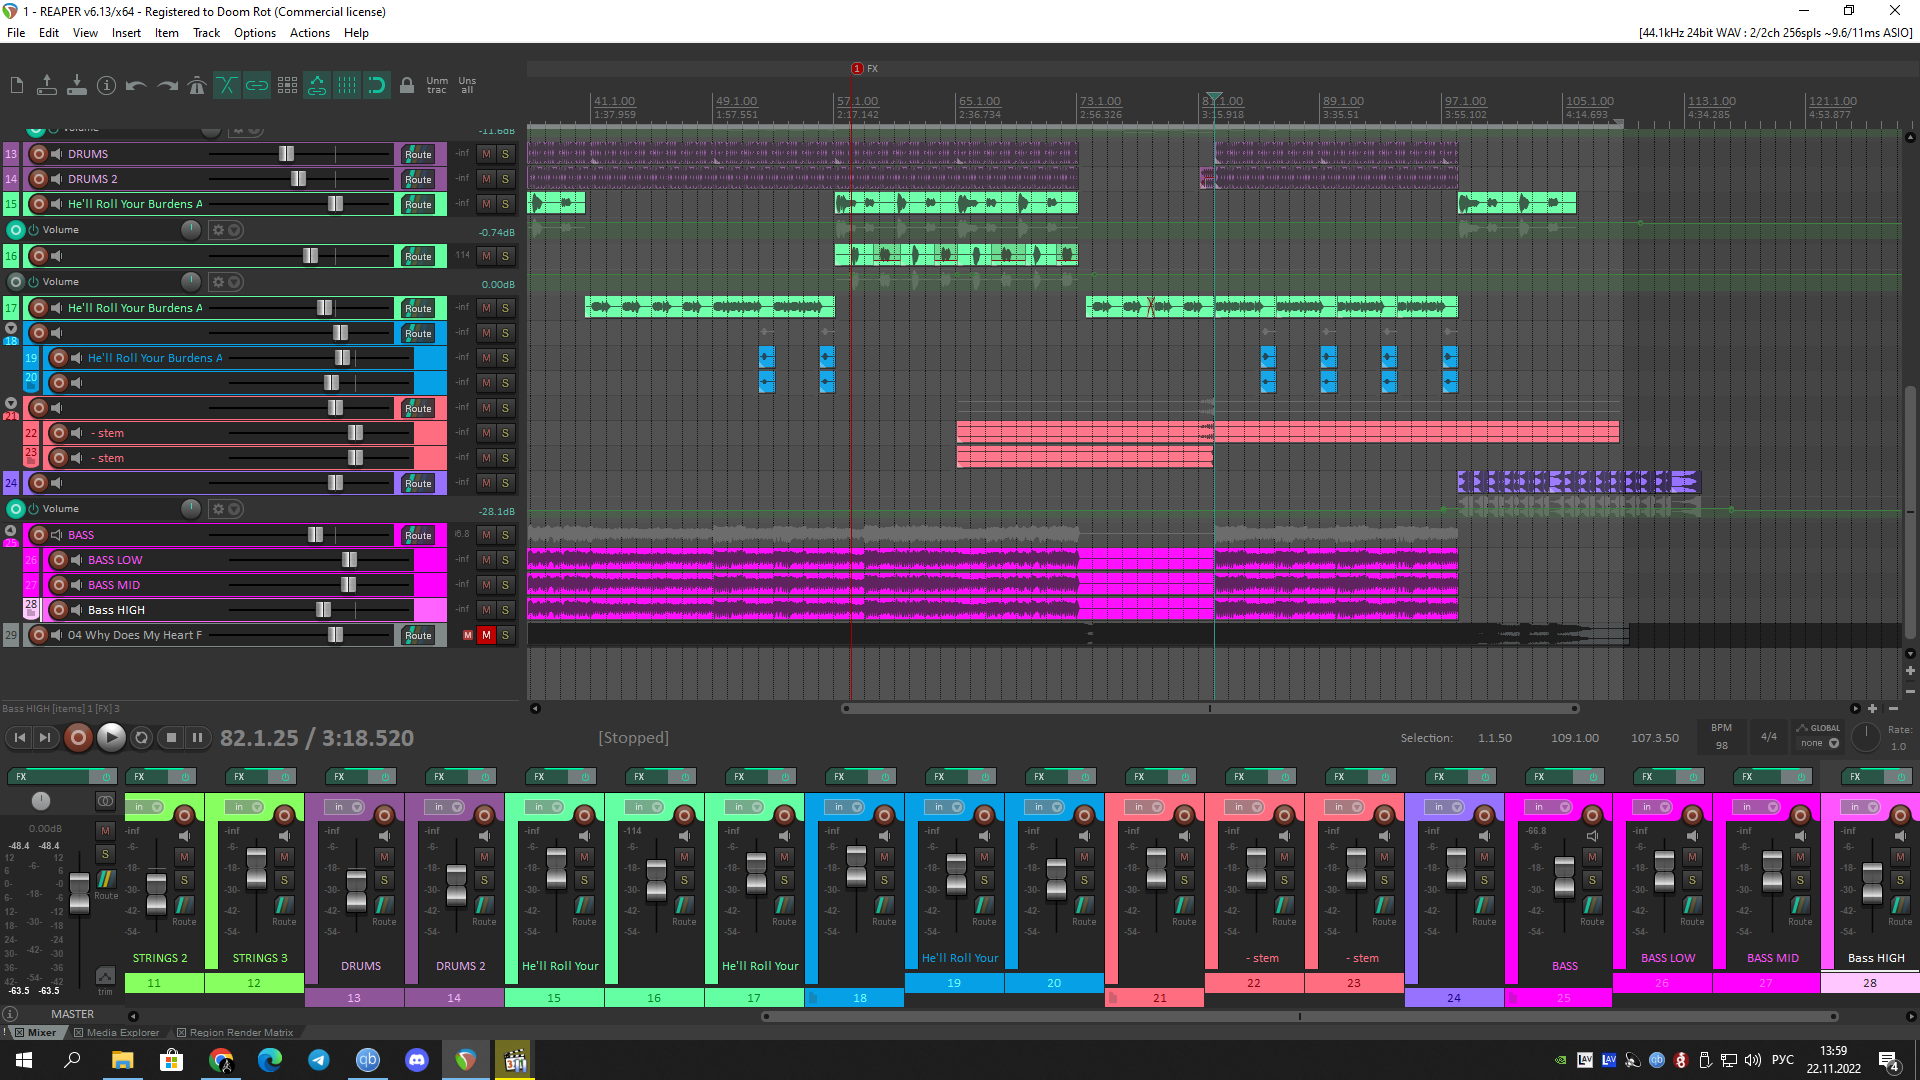1920x1080 pixels.
Task: Toggle snap toolbar icon
Action: pyautogui.click(x=377, y=86)
